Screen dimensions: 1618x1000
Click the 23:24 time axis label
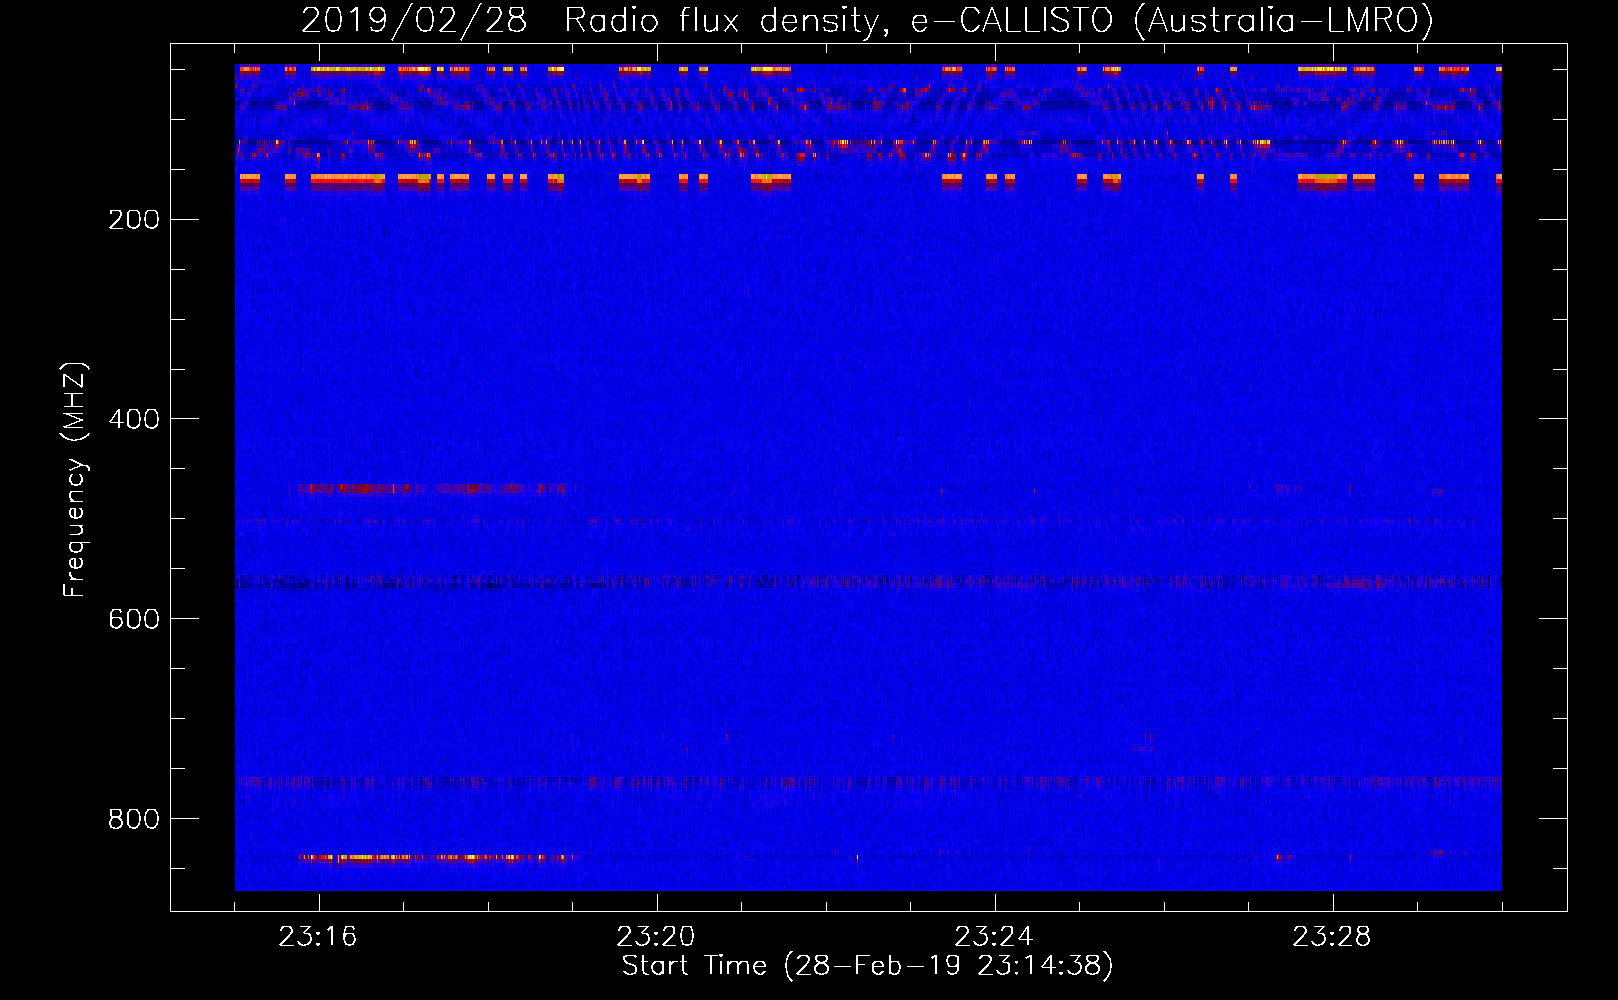(994, 937)
